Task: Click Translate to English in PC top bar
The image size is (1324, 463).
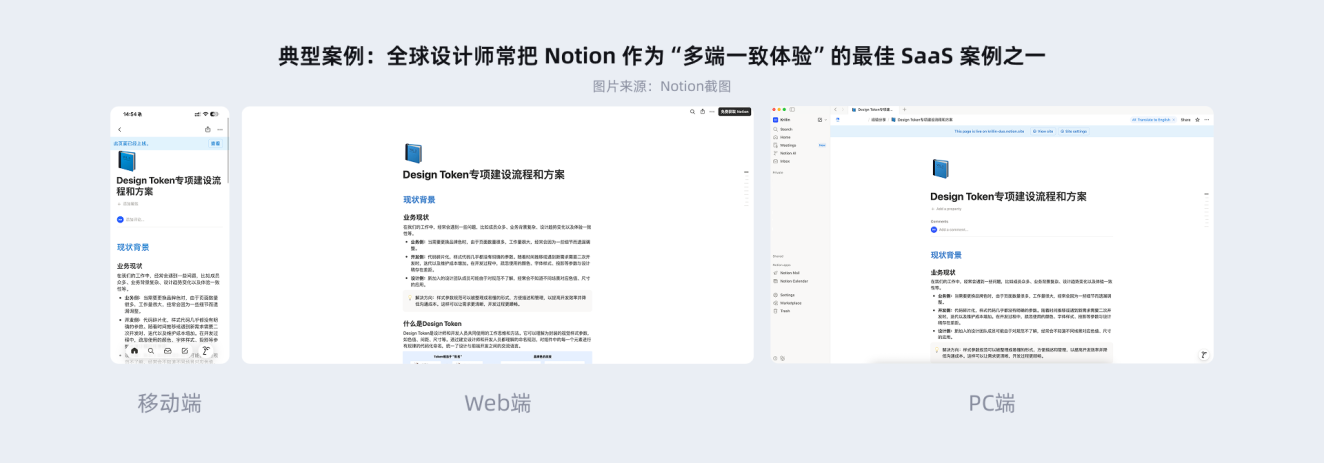Action: pos(1150,119)
